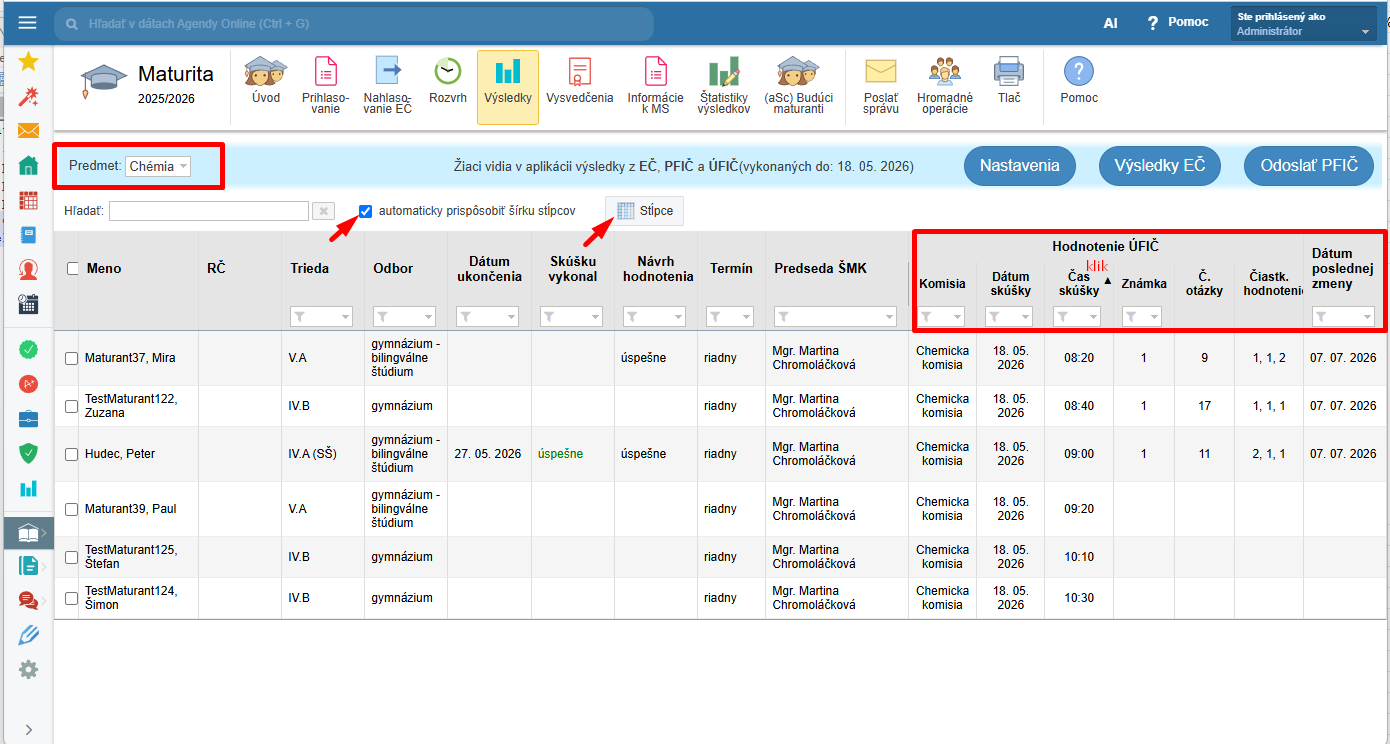
Task: Click the yellow star favorites sidebar icon
Action: pyautogui.click(x=28, y=62)
